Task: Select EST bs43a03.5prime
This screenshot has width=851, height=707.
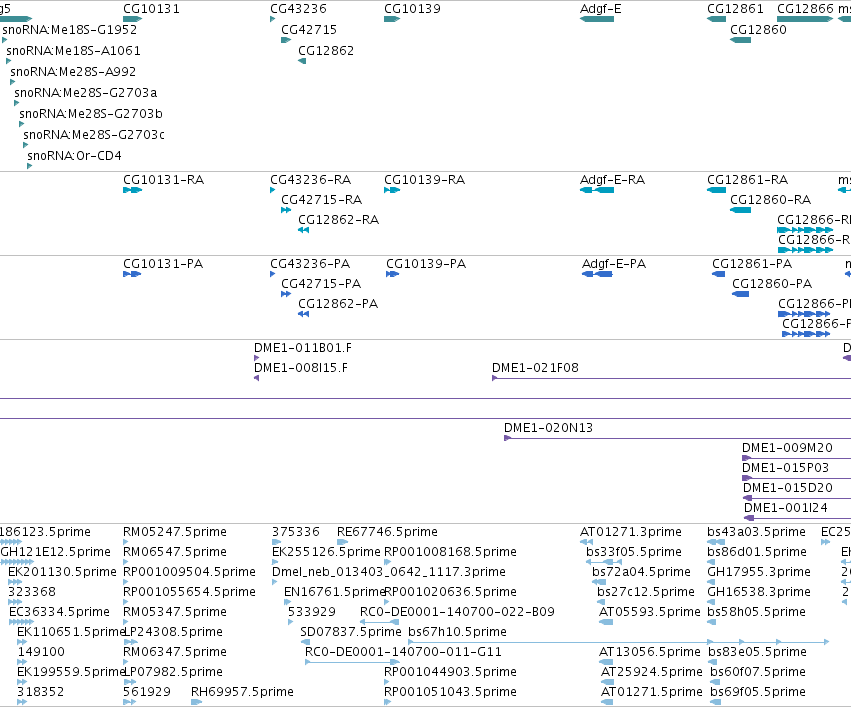Action: 756,532
